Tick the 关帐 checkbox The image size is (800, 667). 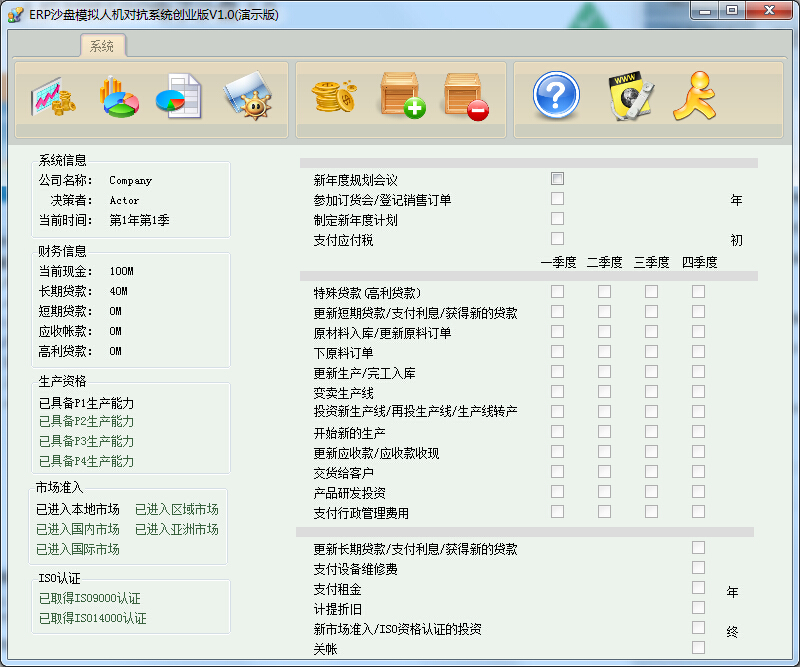(698, 648)
